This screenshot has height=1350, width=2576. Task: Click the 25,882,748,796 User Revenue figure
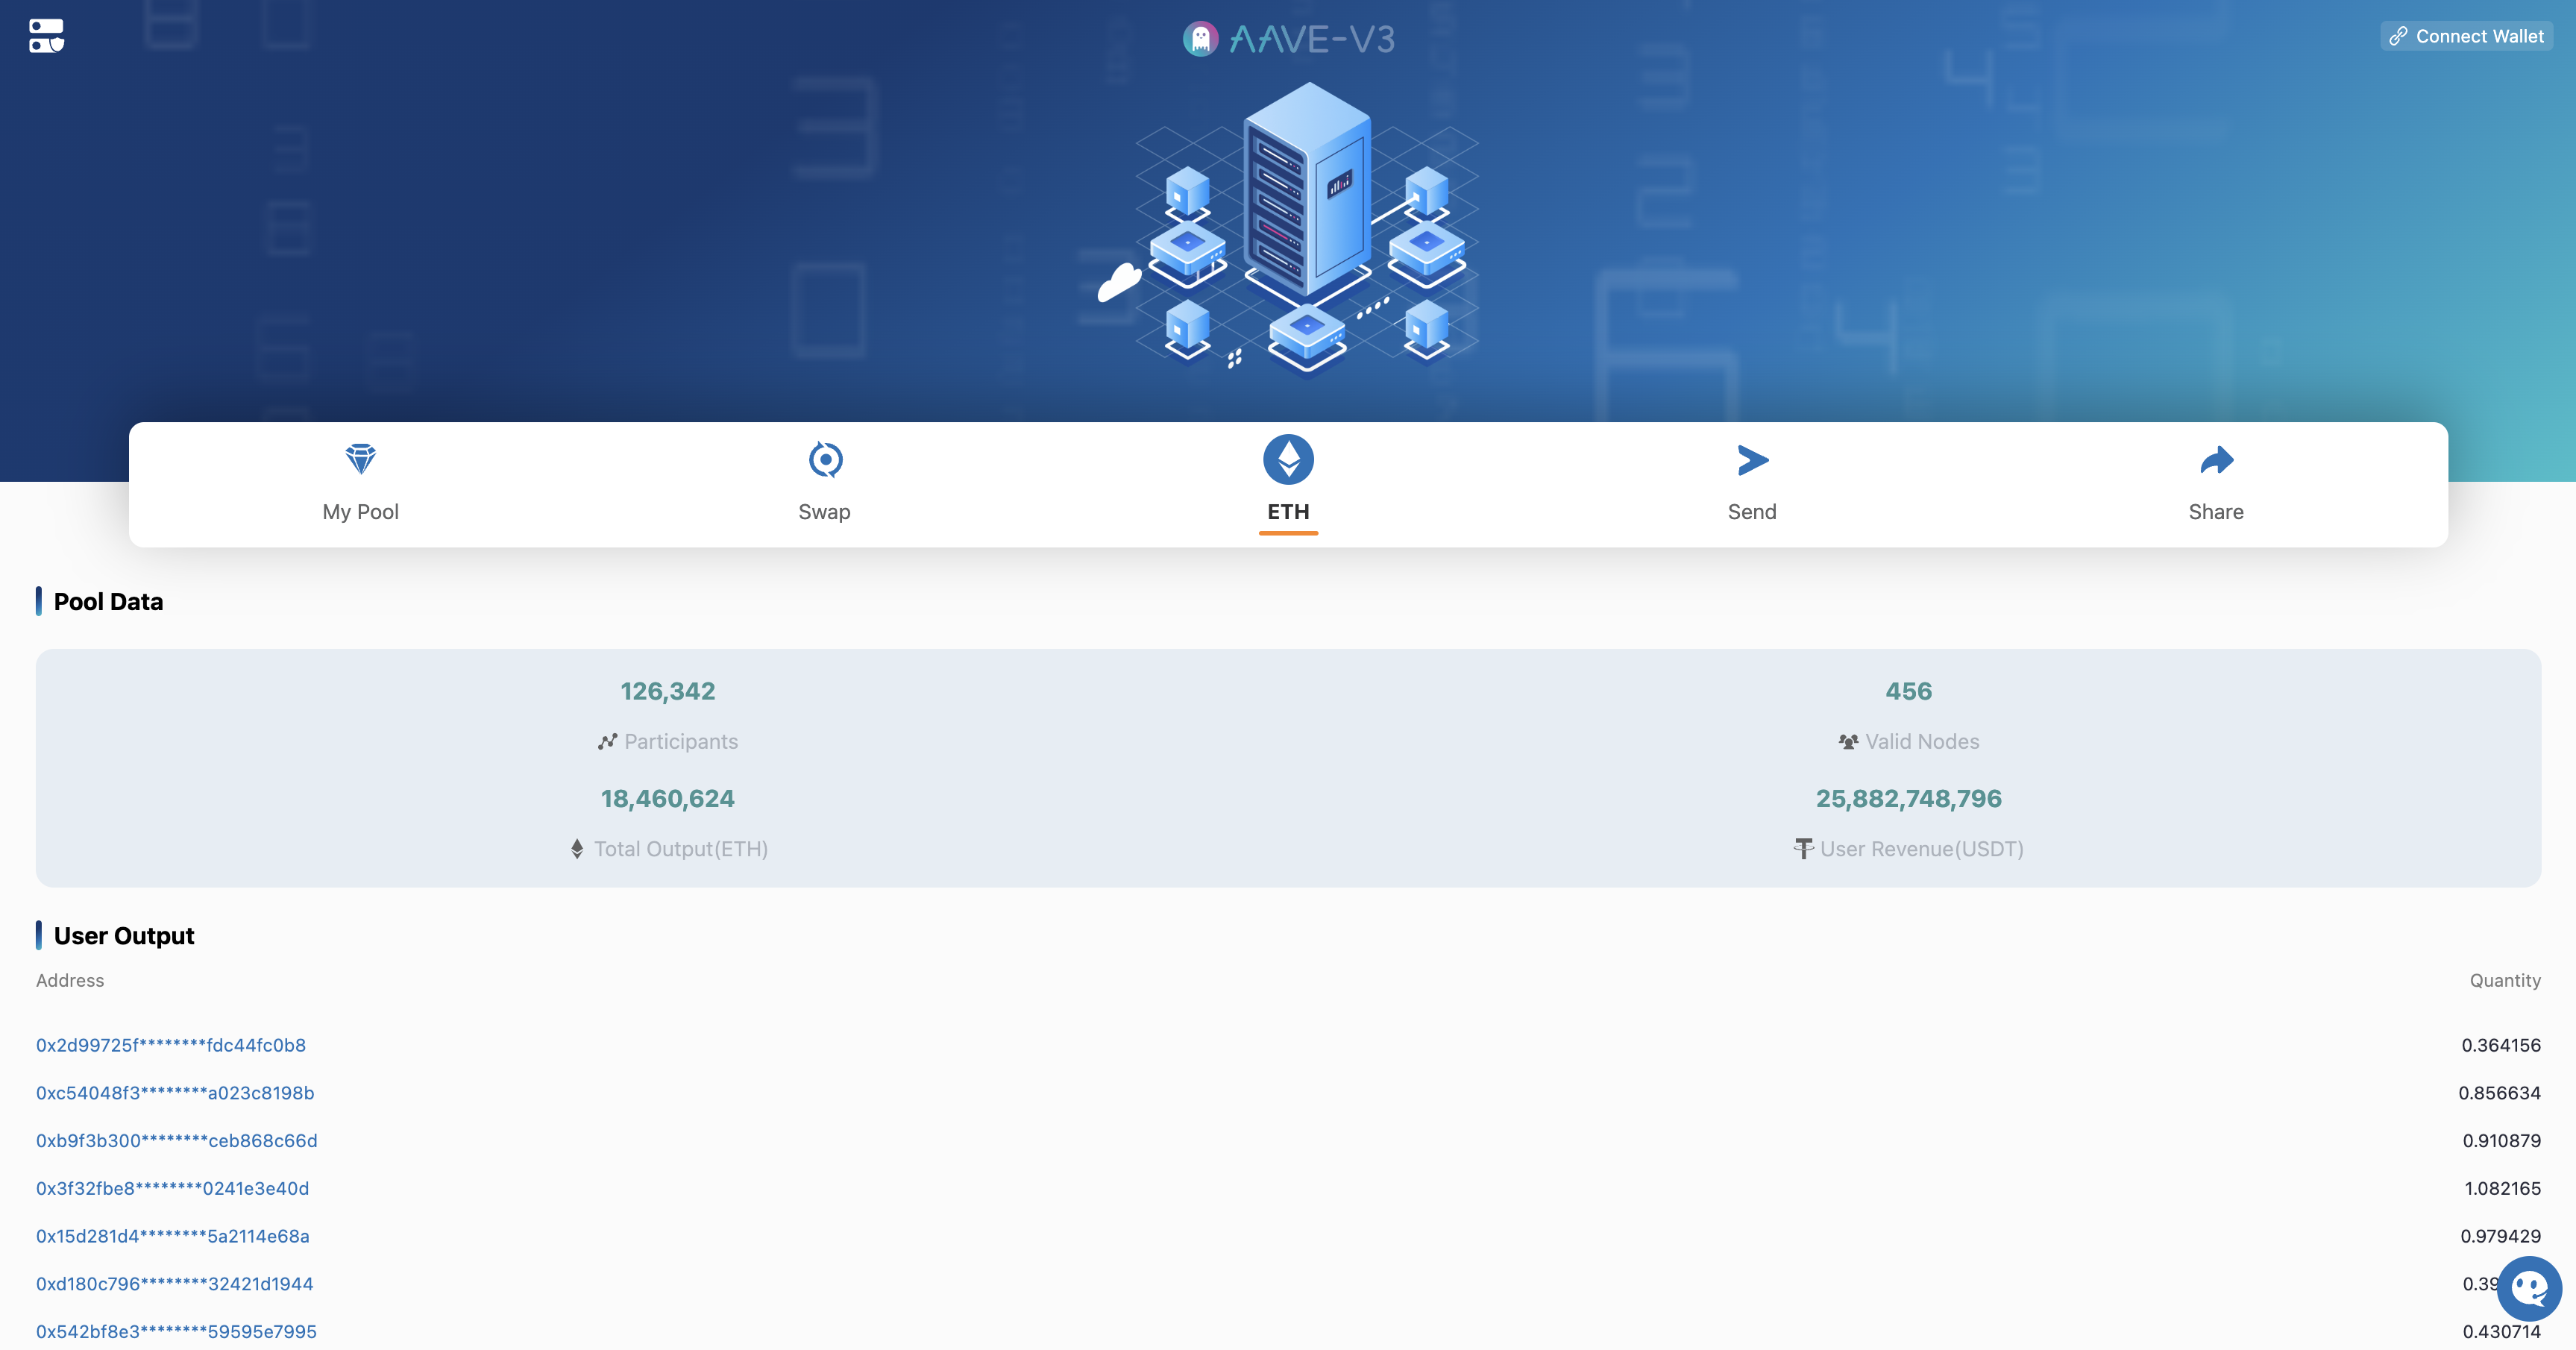click(1908, 799)
